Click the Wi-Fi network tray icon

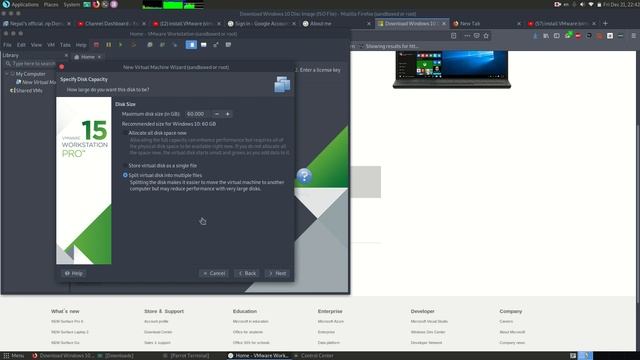click(x=590, y=4)
